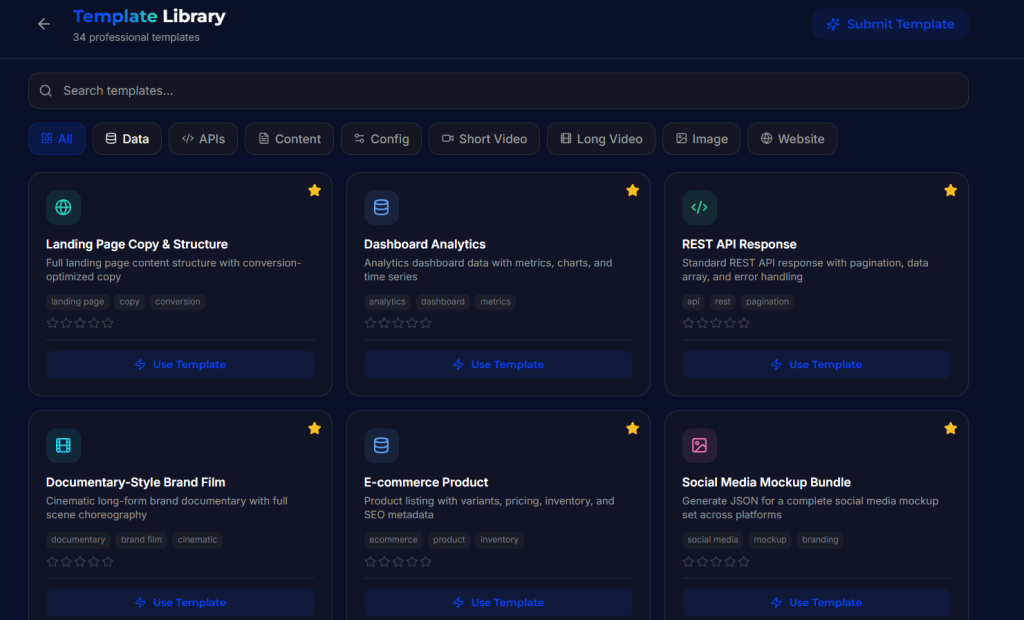Toggle favorite star on Dashboard Analytics card
1024x620 pixels.
632,190
